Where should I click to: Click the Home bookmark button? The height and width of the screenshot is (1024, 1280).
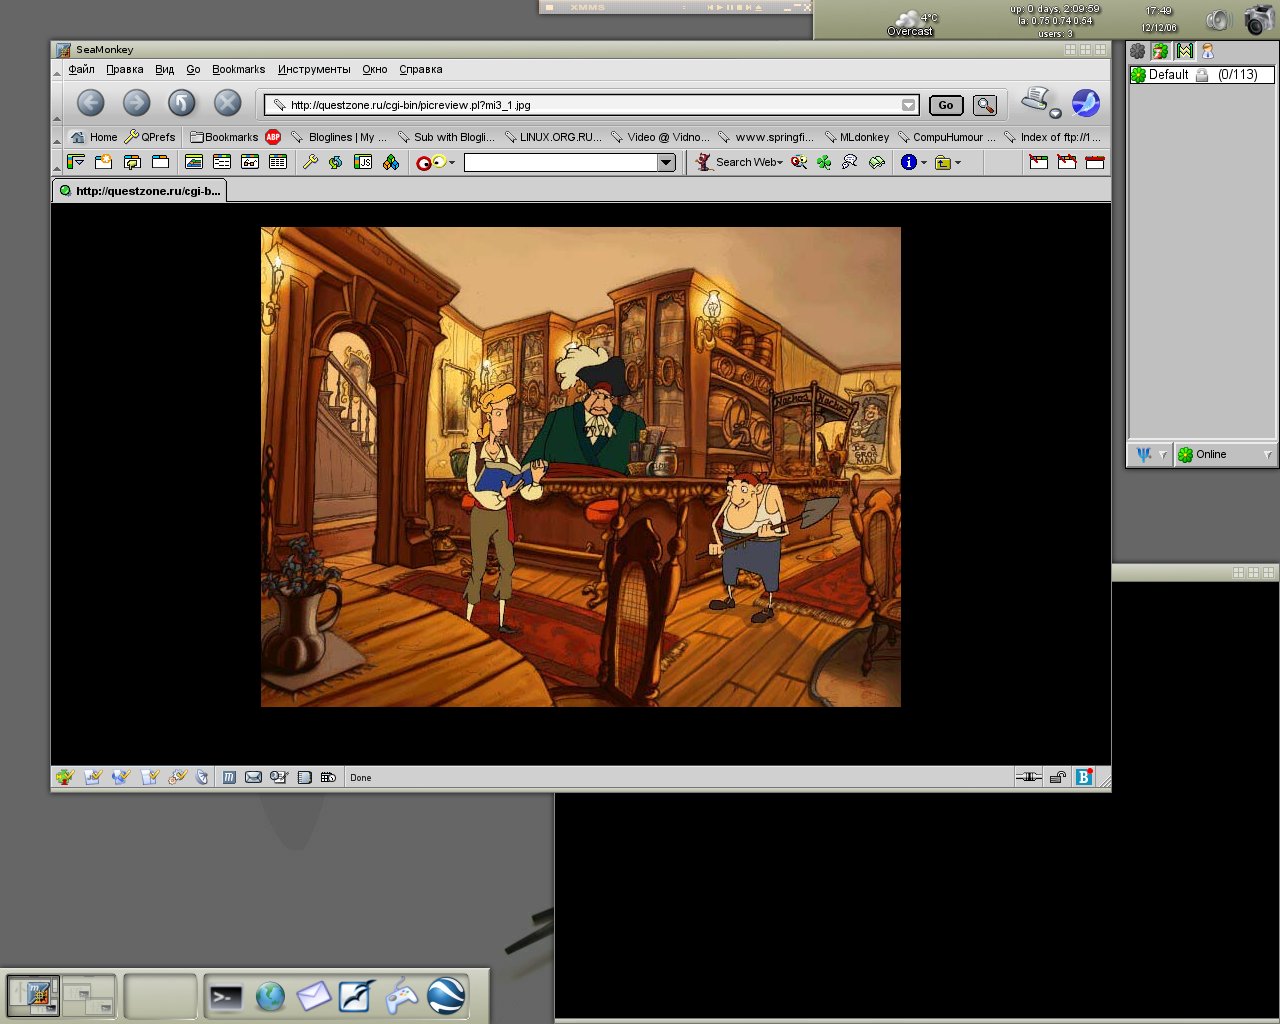pyautogui.click(x=94, y=137)
